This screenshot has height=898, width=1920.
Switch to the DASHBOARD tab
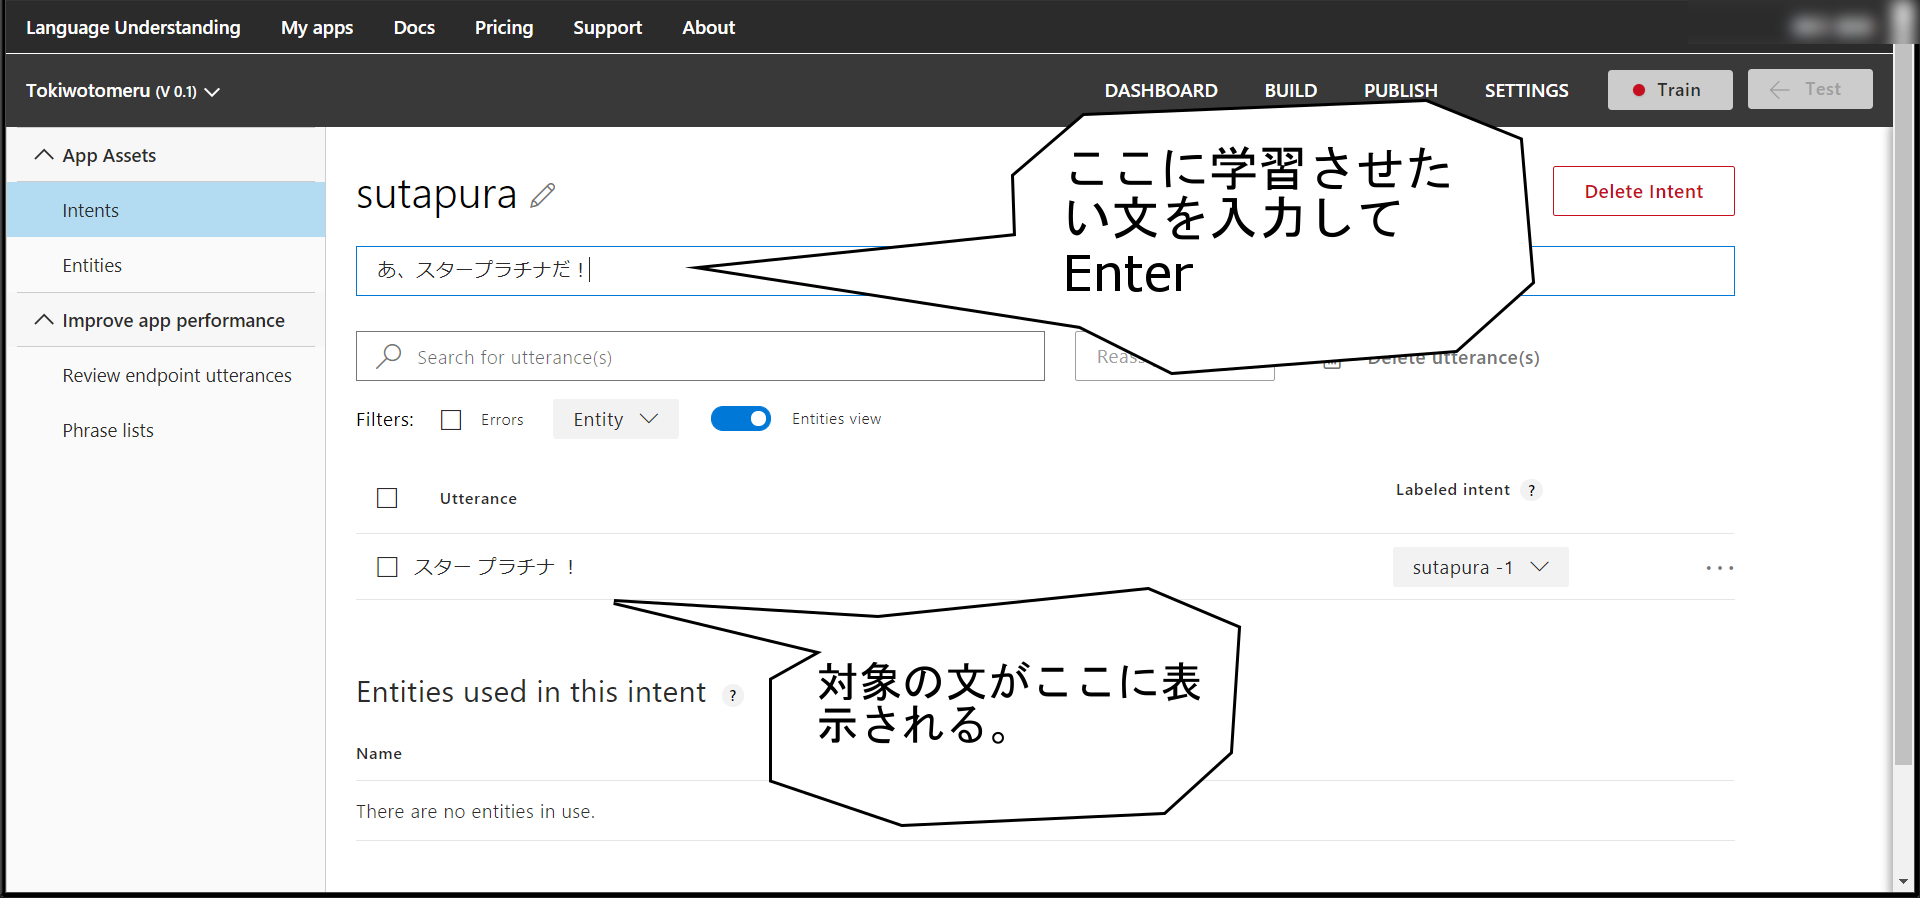click(x=1161, y=90)
